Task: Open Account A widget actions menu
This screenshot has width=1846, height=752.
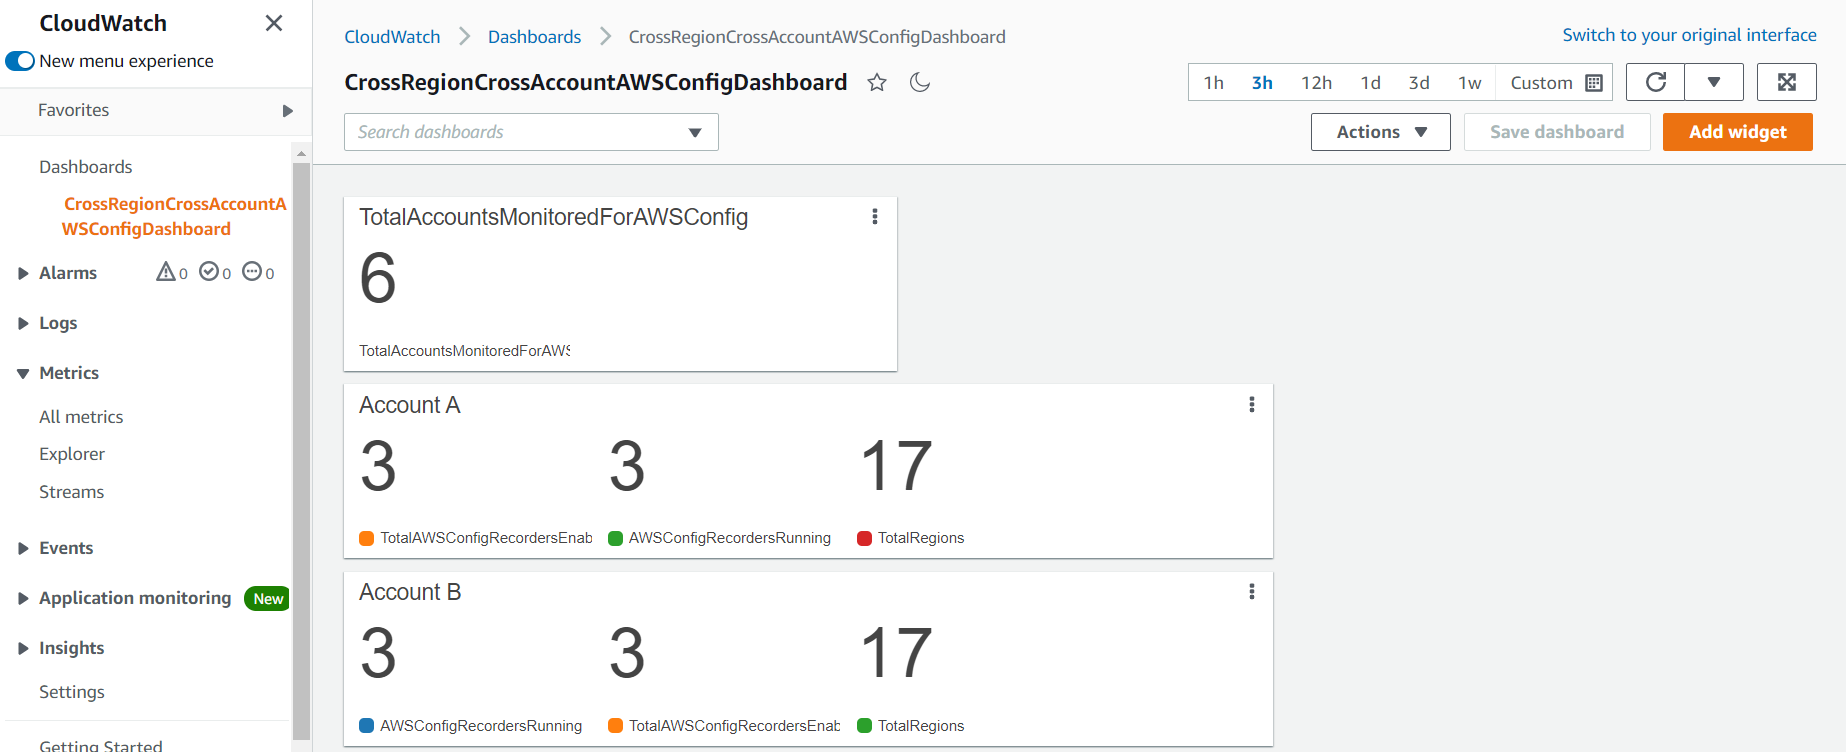Action: pyautogui.click(x=1251, y=404)
